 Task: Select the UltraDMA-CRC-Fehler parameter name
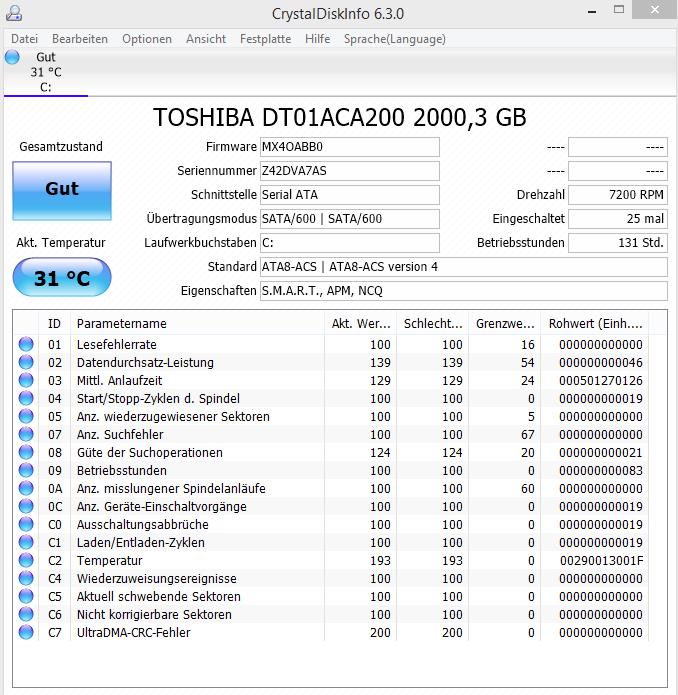[x=134, y=633]
